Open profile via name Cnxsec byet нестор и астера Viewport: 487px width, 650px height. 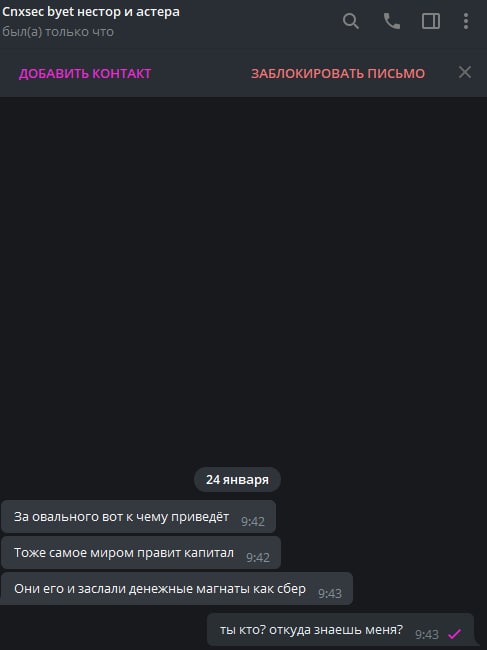(91, 12)
